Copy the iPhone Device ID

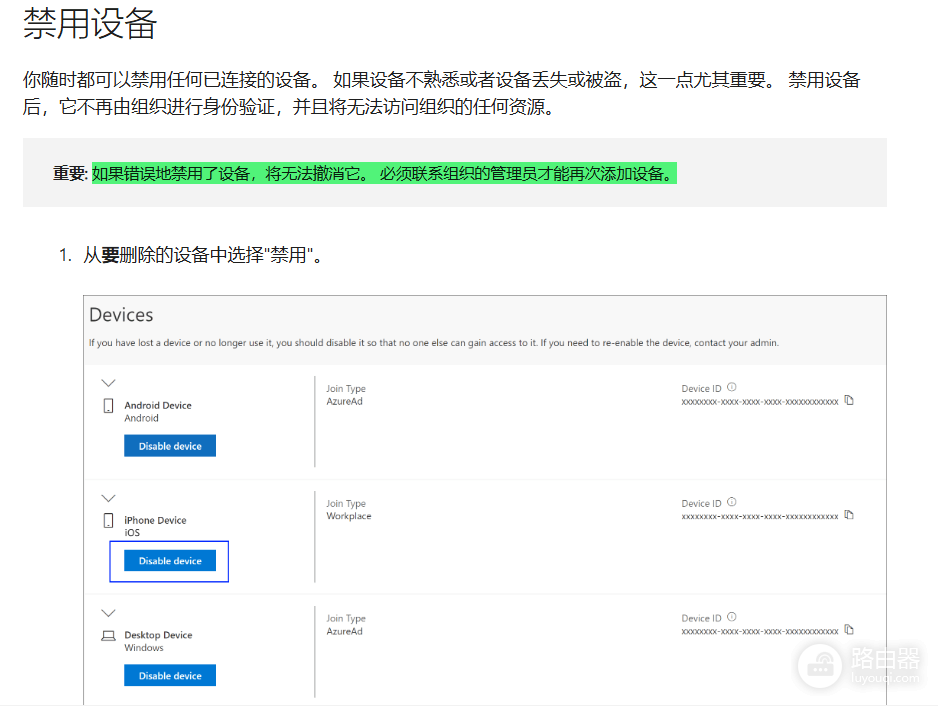(x=849, y=515)
